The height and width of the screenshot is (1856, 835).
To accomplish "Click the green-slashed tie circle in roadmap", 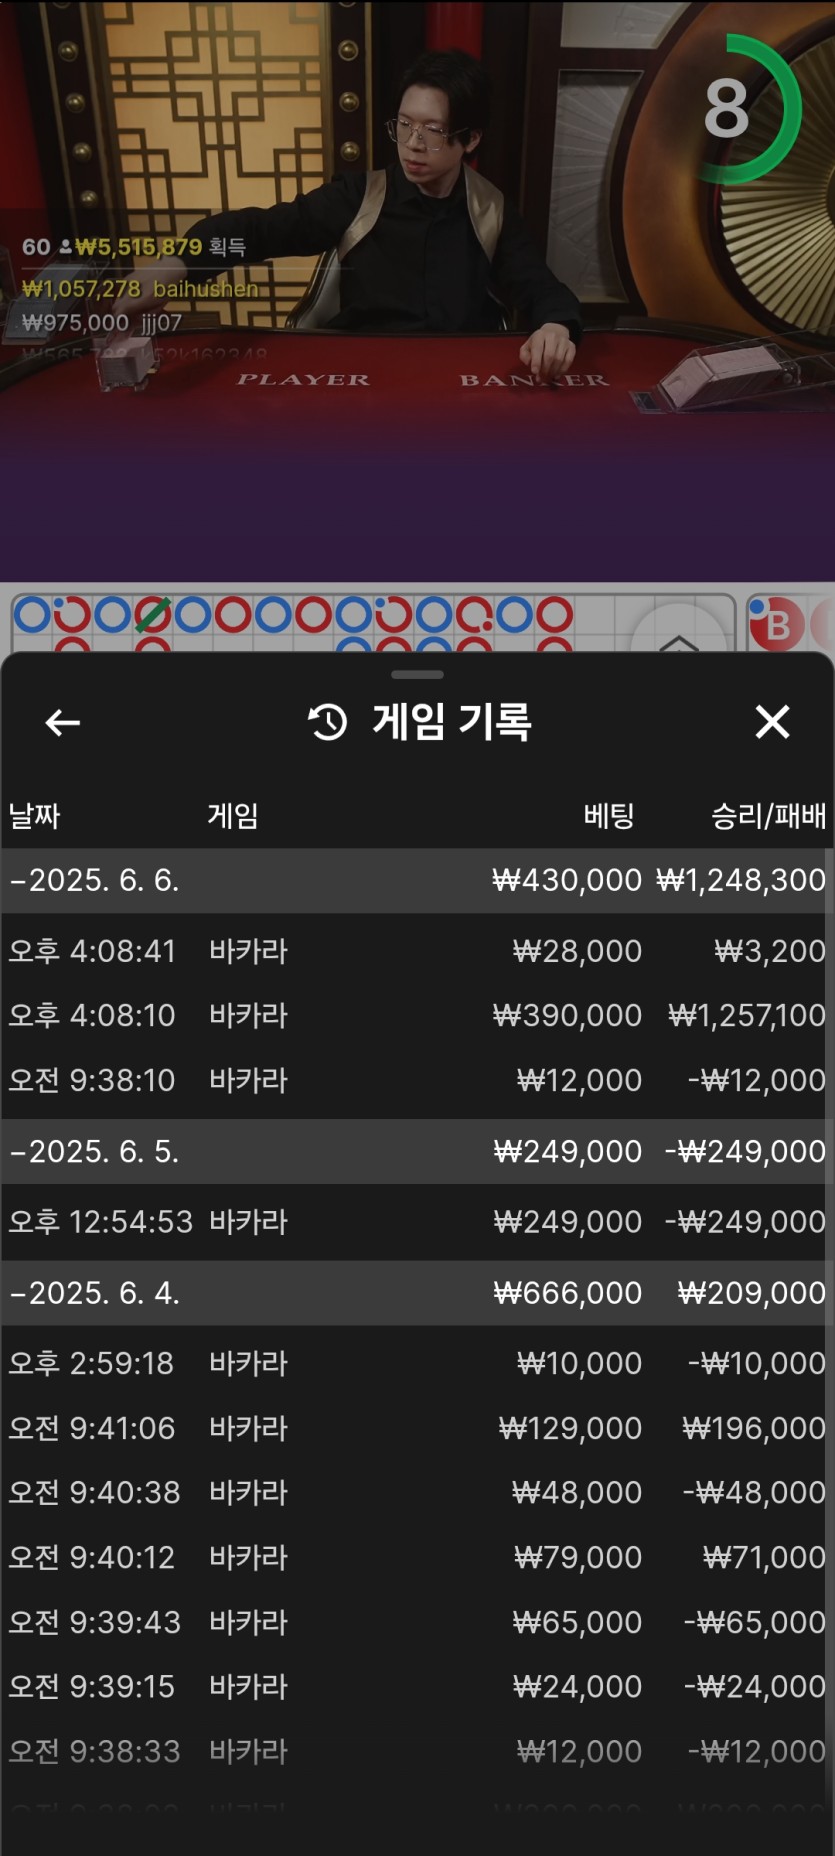I will point(152,615).
